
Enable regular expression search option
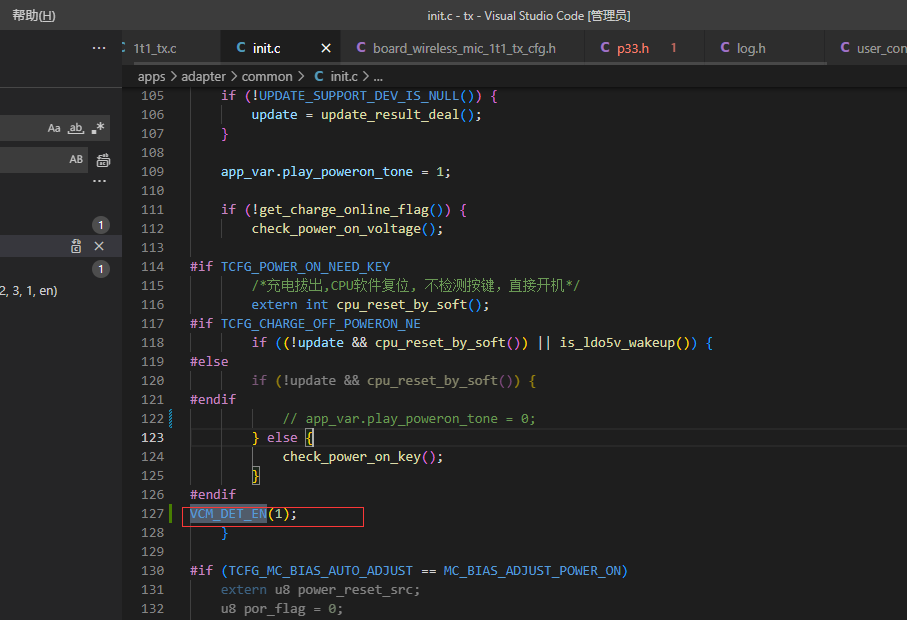98,128
